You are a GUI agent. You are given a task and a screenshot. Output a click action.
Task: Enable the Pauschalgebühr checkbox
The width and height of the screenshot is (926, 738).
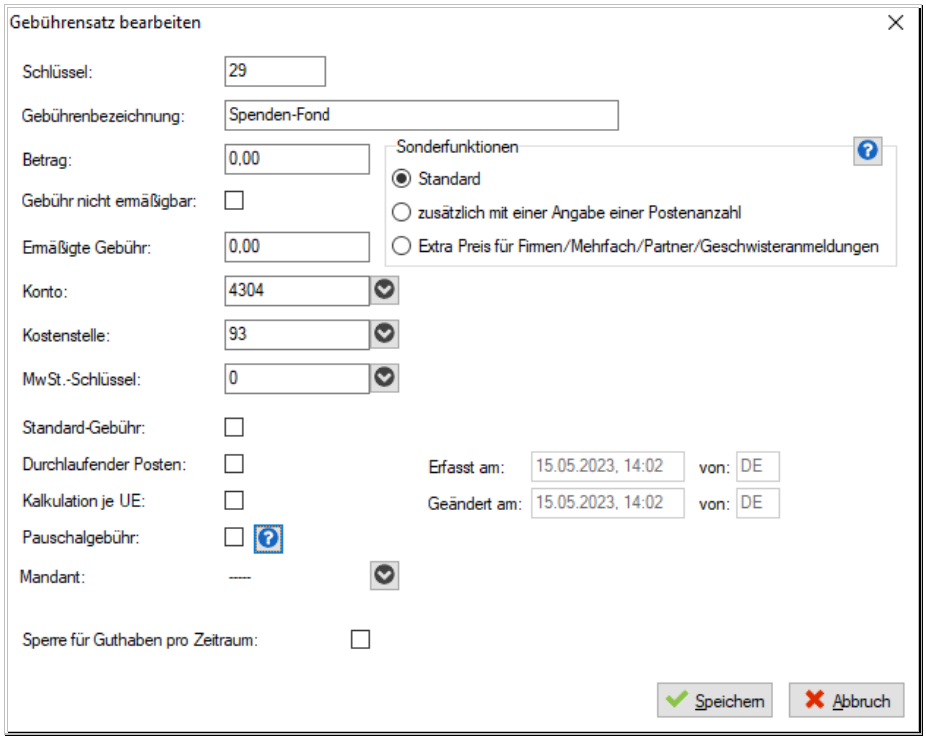pyautogui.click(x=234, y=537)
